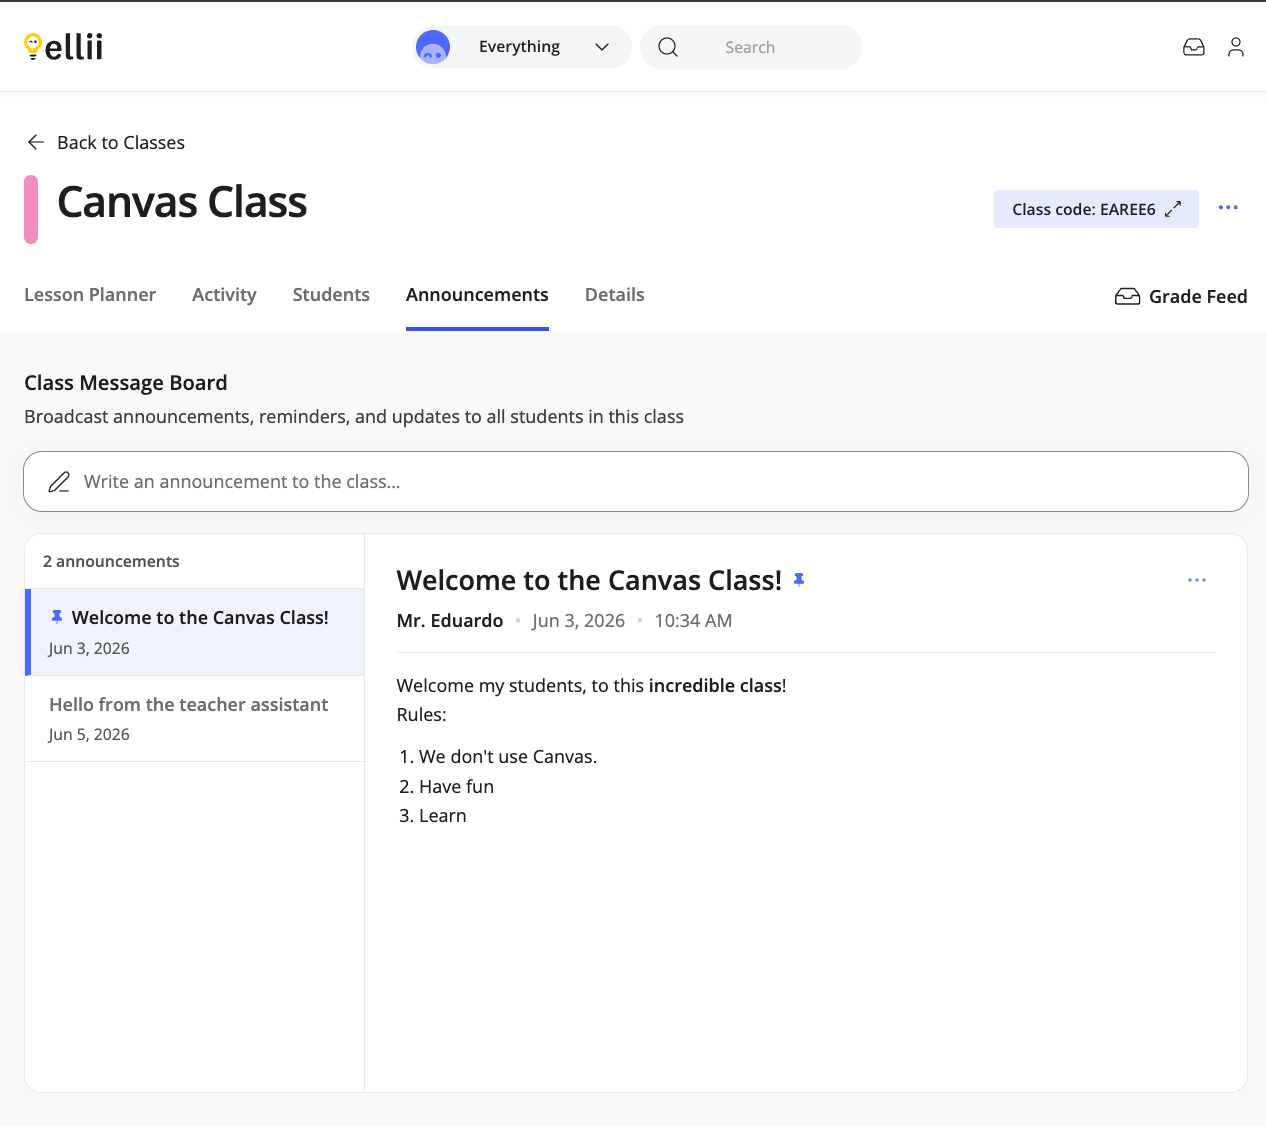The width and height of the screenshot is (1266, 1126).
Task: Focus the Search input field
Action: click(750, 47)
